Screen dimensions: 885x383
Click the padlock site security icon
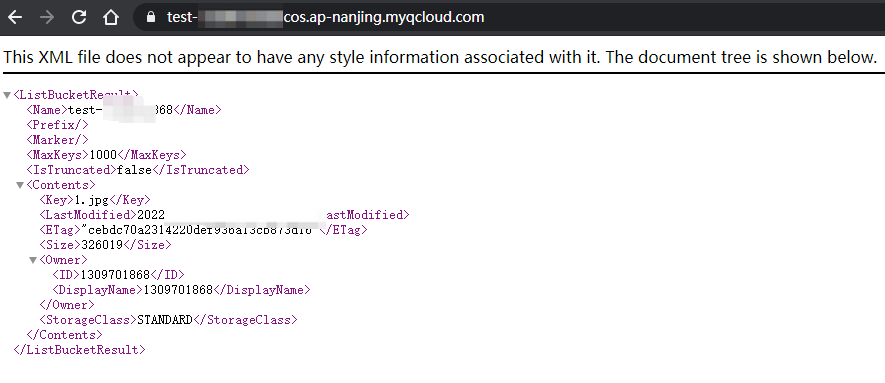(150, 17)
